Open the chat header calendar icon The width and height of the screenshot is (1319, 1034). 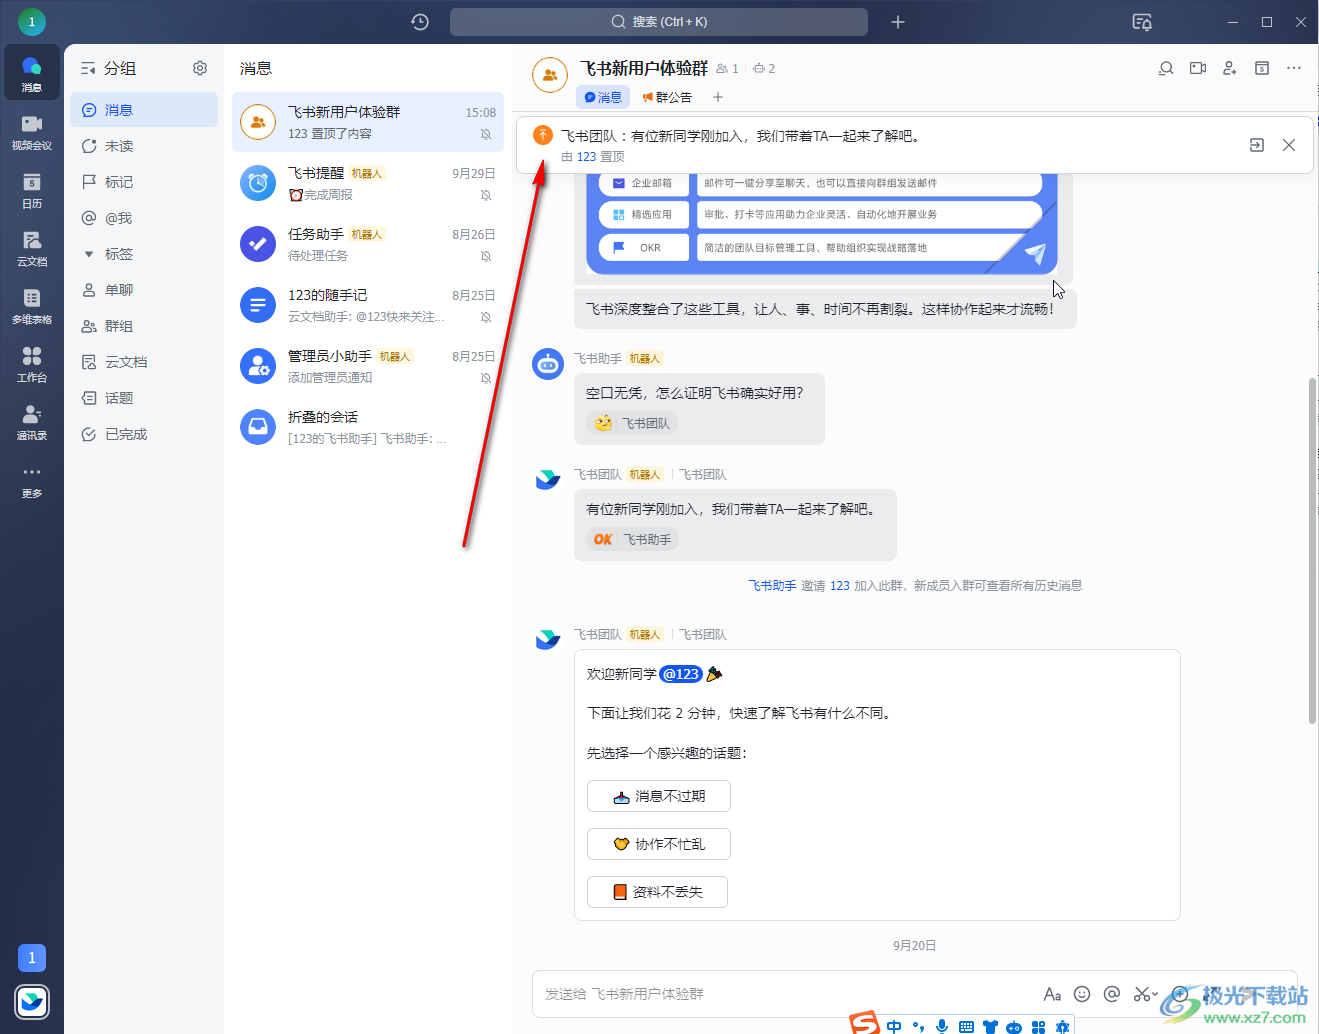1262,68
